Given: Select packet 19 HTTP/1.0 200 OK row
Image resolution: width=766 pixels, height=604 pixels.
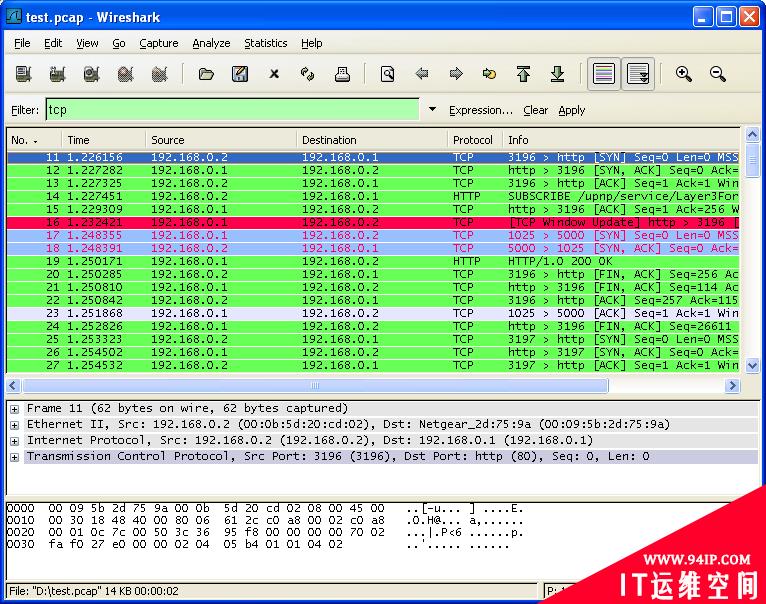Looking at the screenshot, I should 373,261.
